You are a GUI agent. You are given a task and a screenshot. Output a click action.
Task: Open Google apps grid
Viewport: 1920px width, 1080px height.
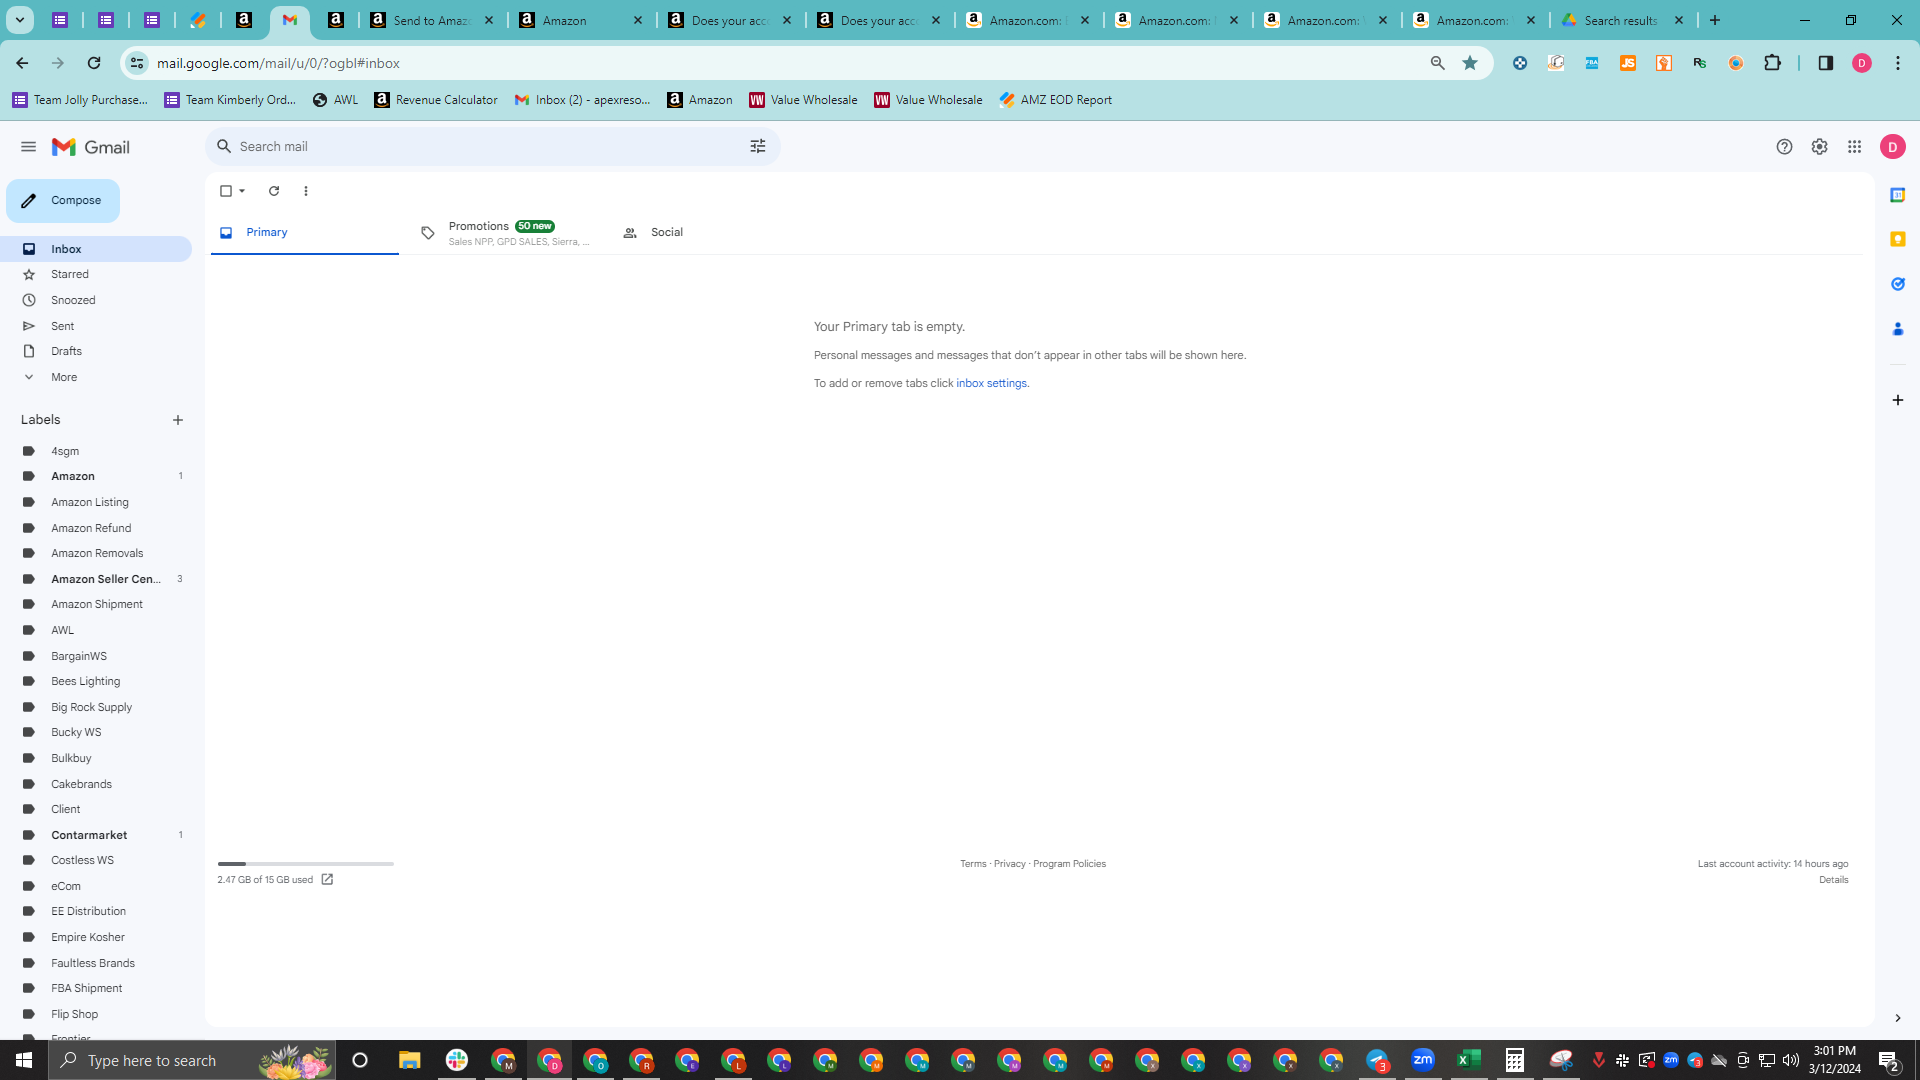tap(1854, 147)
